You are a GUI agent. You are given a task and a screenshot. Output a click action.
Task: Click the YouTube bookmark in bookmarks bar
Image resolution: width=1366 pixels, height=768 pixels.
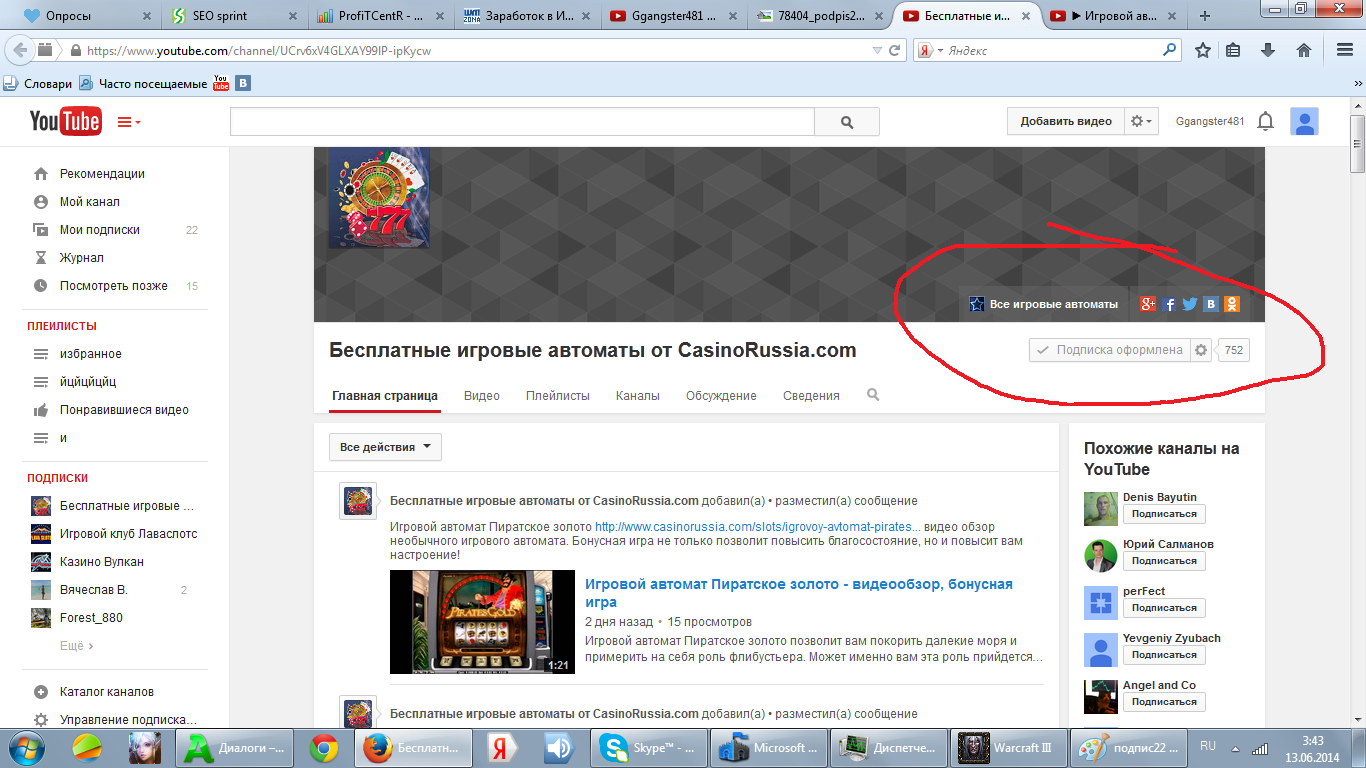tap(222, 84)
